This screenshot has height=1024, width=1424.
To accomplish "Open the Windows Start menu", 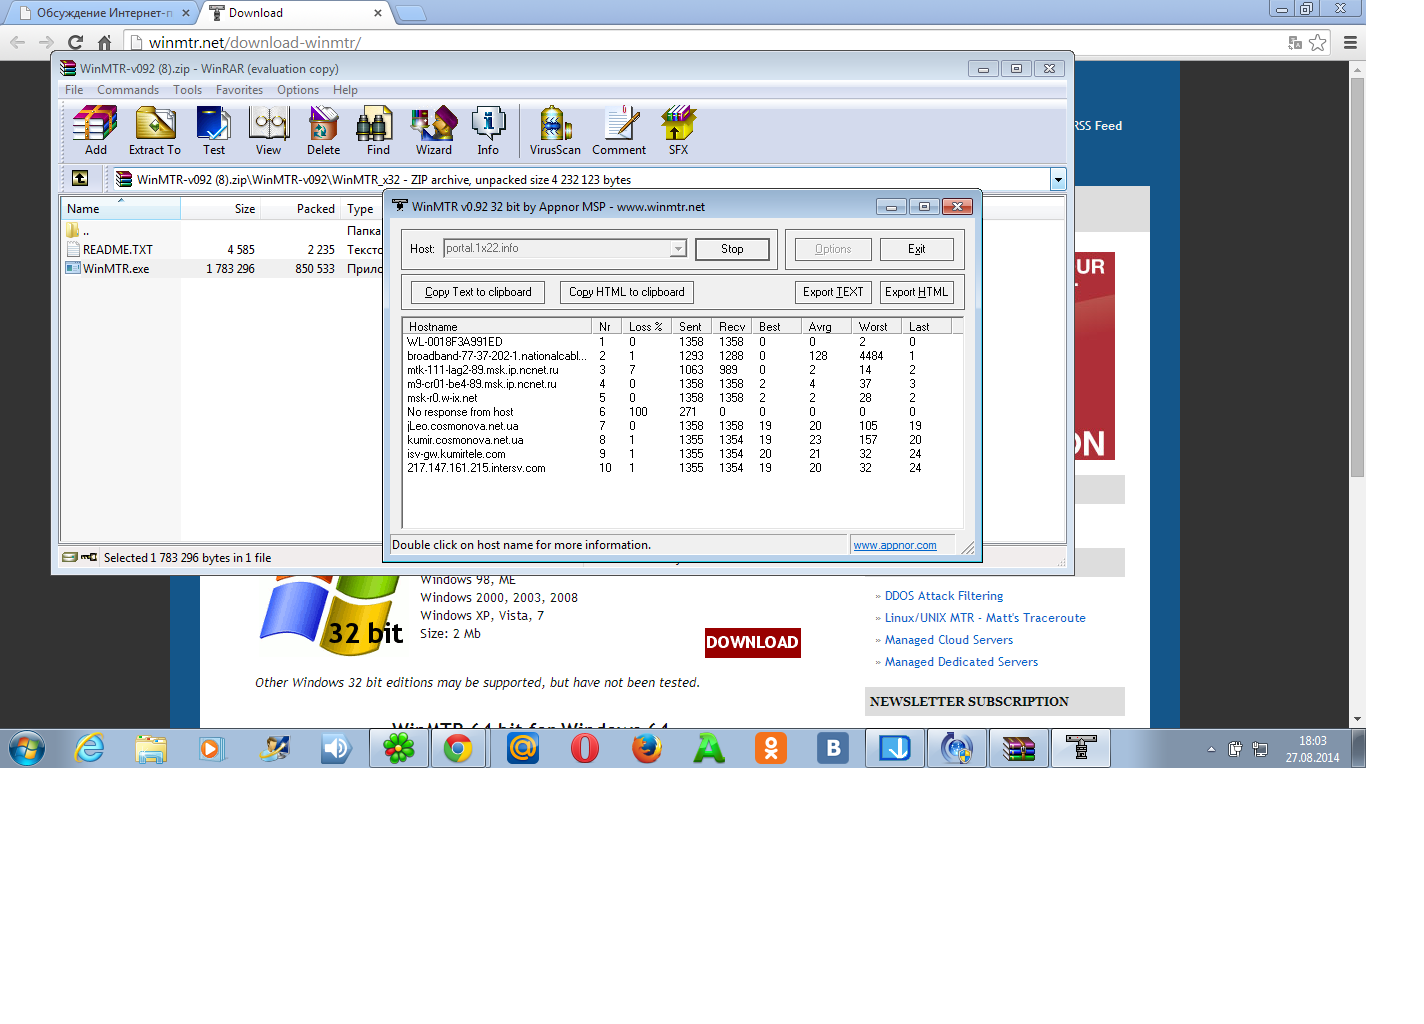I will [x=27, y=748].
